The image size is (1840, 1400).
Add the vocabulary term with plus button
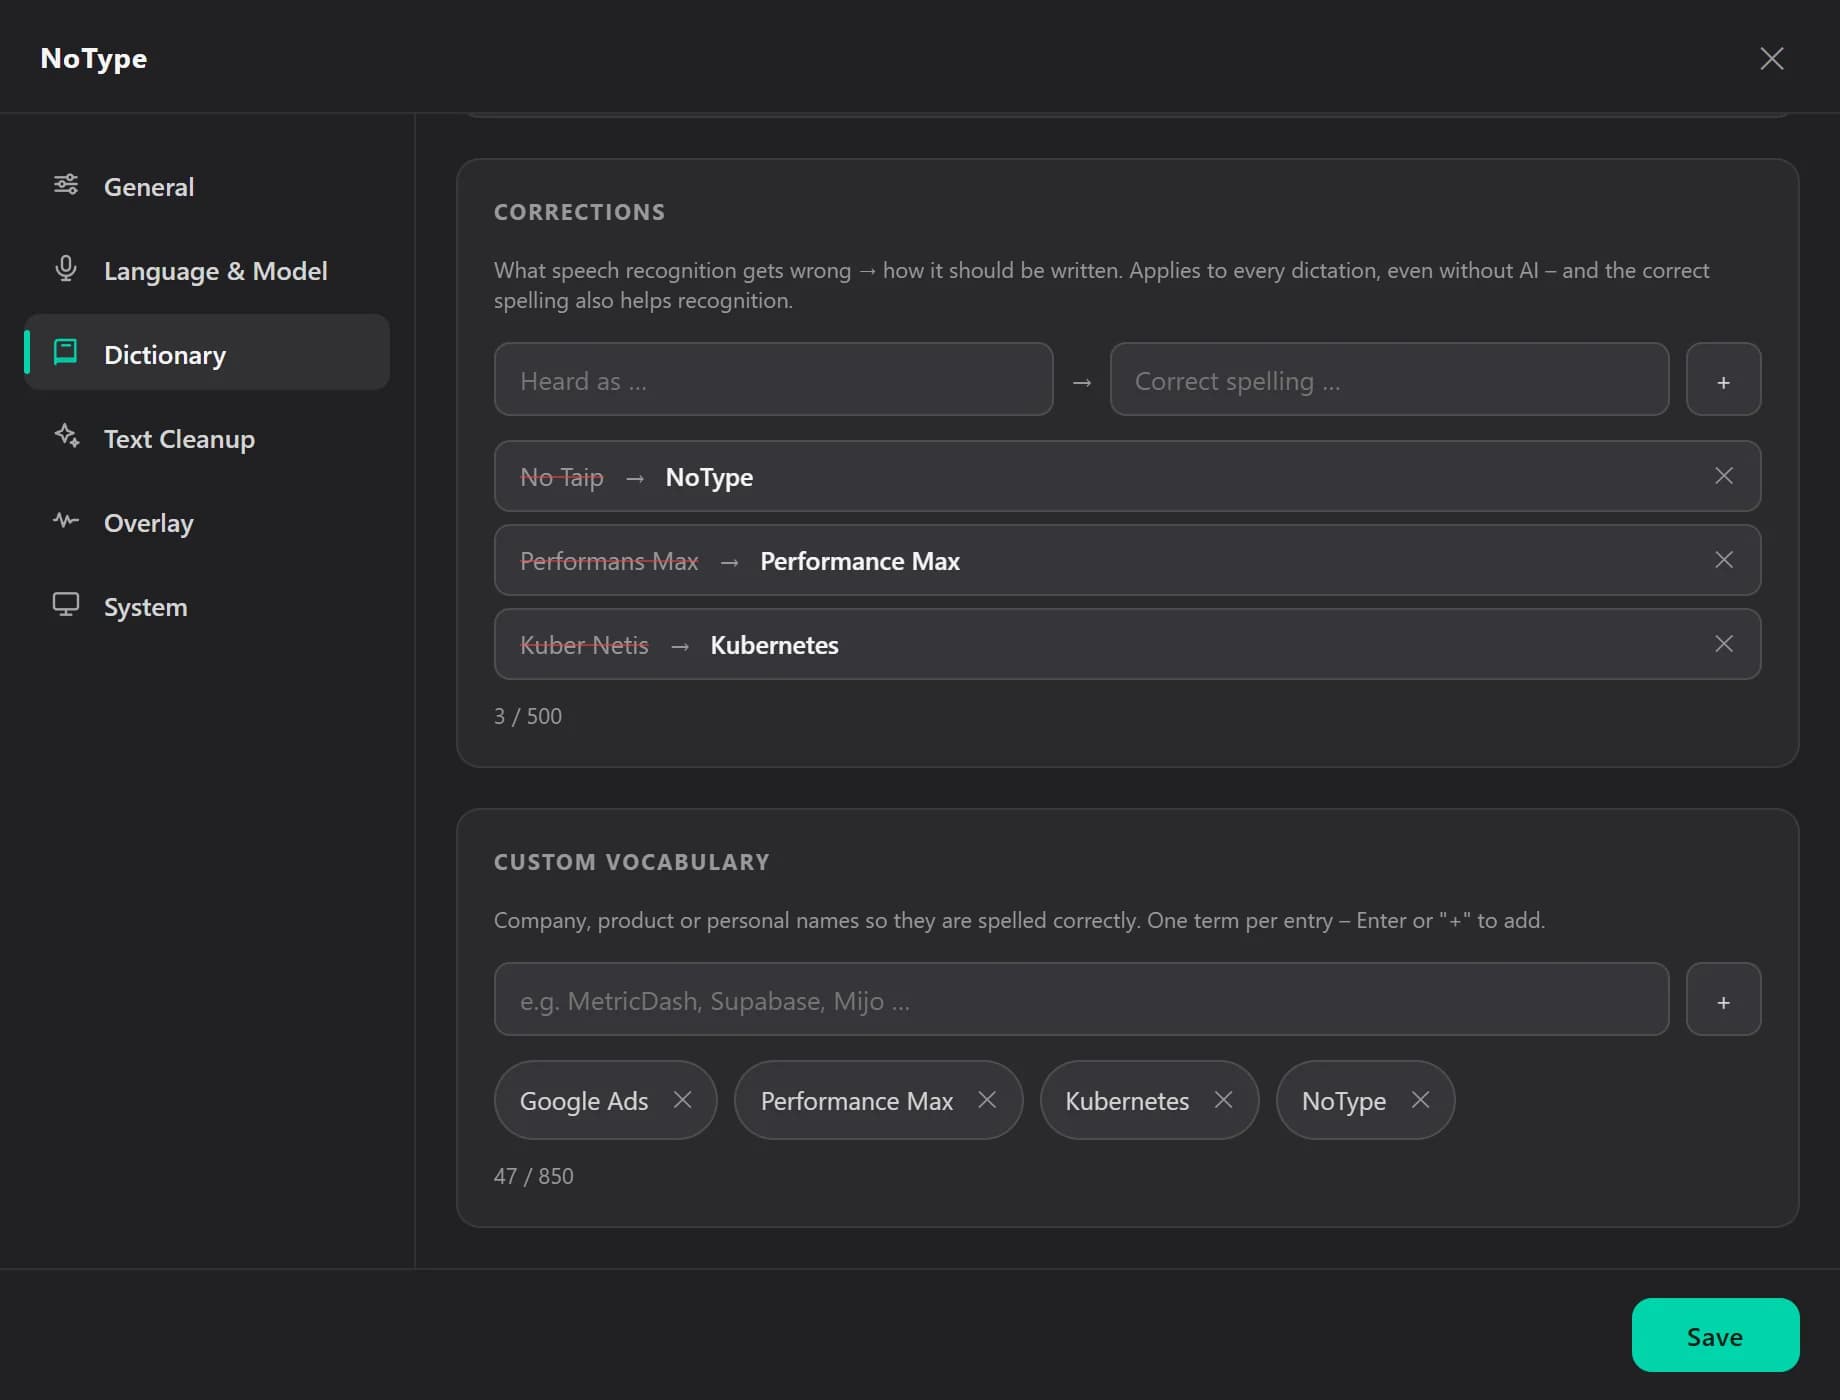point(1723,1000)
